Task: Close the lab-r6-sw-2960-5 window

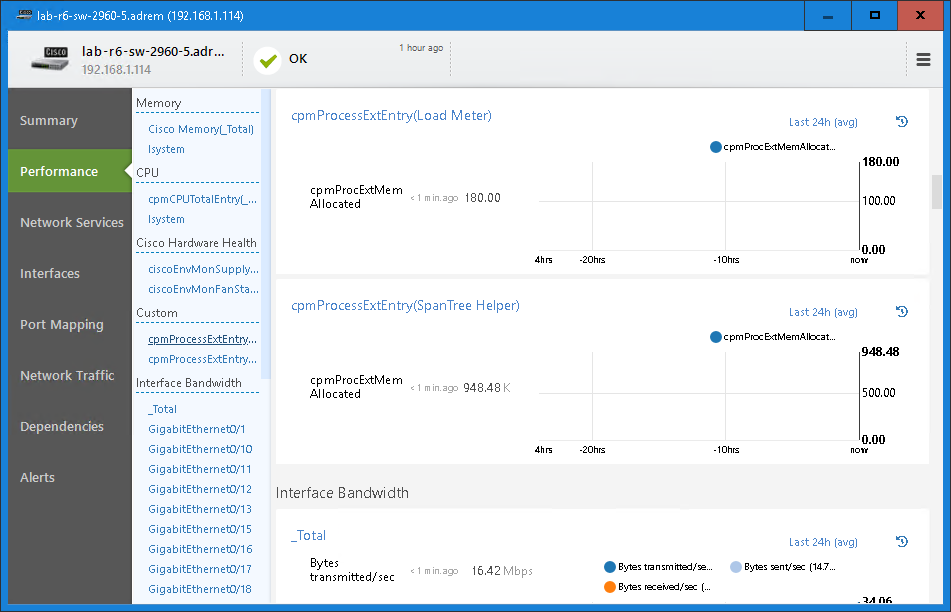Action: pos(920,15)
